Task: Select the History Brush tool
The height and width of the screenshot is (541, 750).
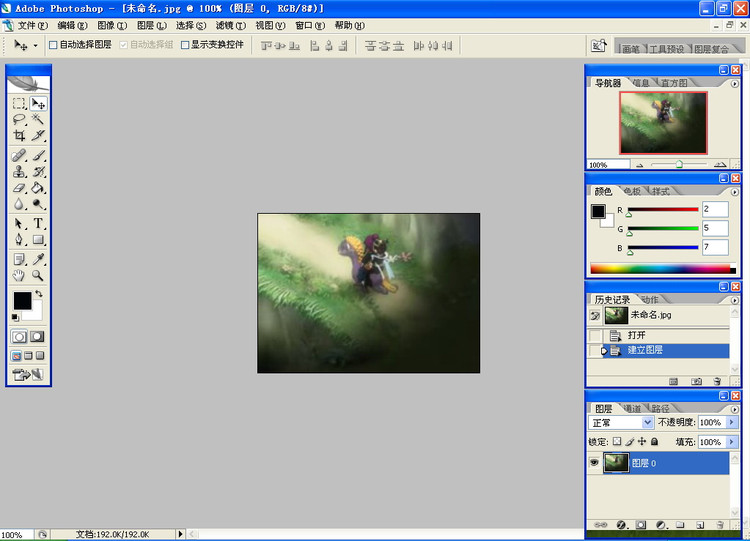Action: coord(38,172)
